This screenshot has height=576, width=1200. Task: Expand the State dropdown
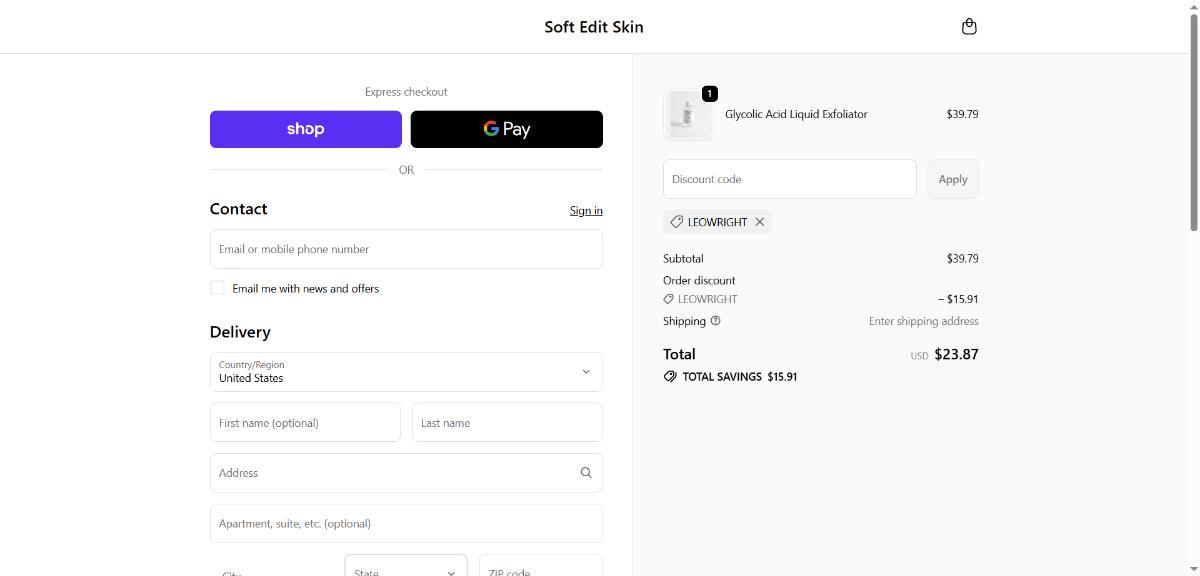[x=406, y=567]
